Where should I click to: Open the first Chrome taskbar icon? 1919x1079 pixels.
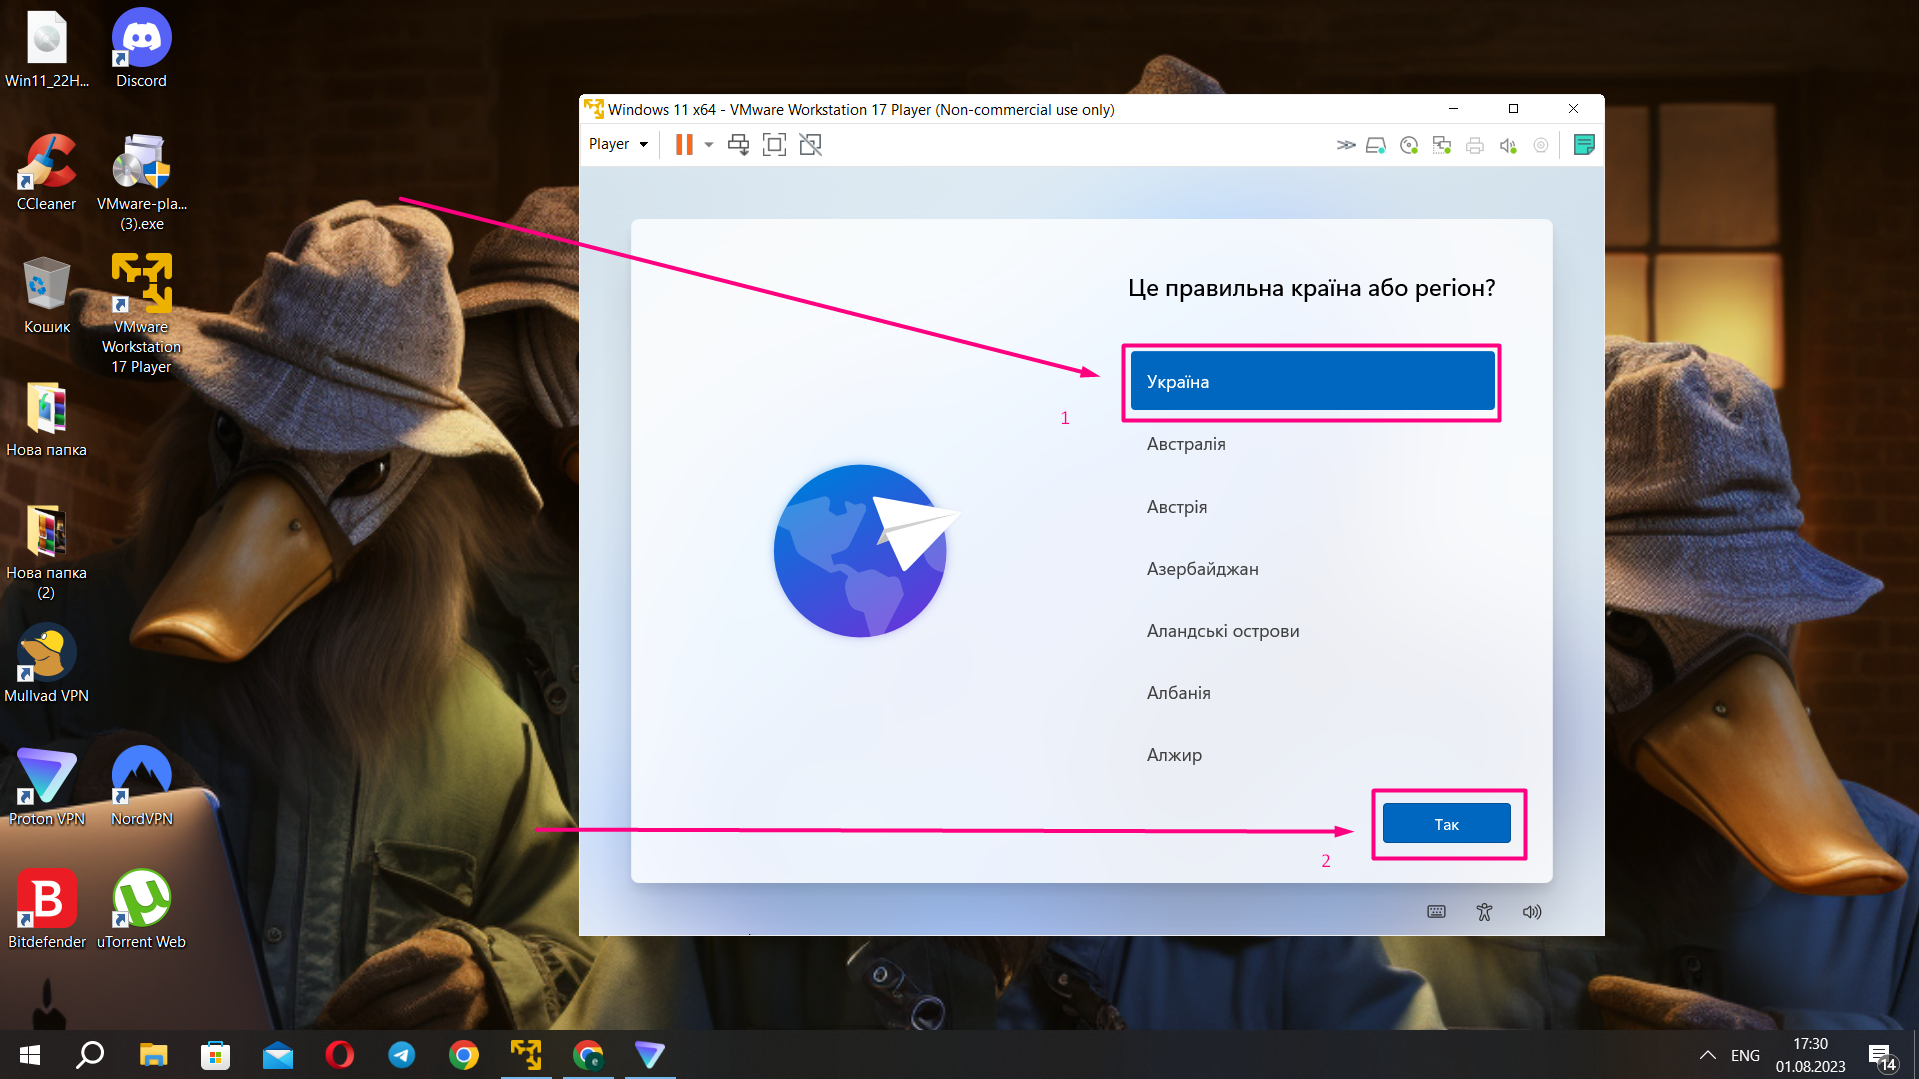463,1055
